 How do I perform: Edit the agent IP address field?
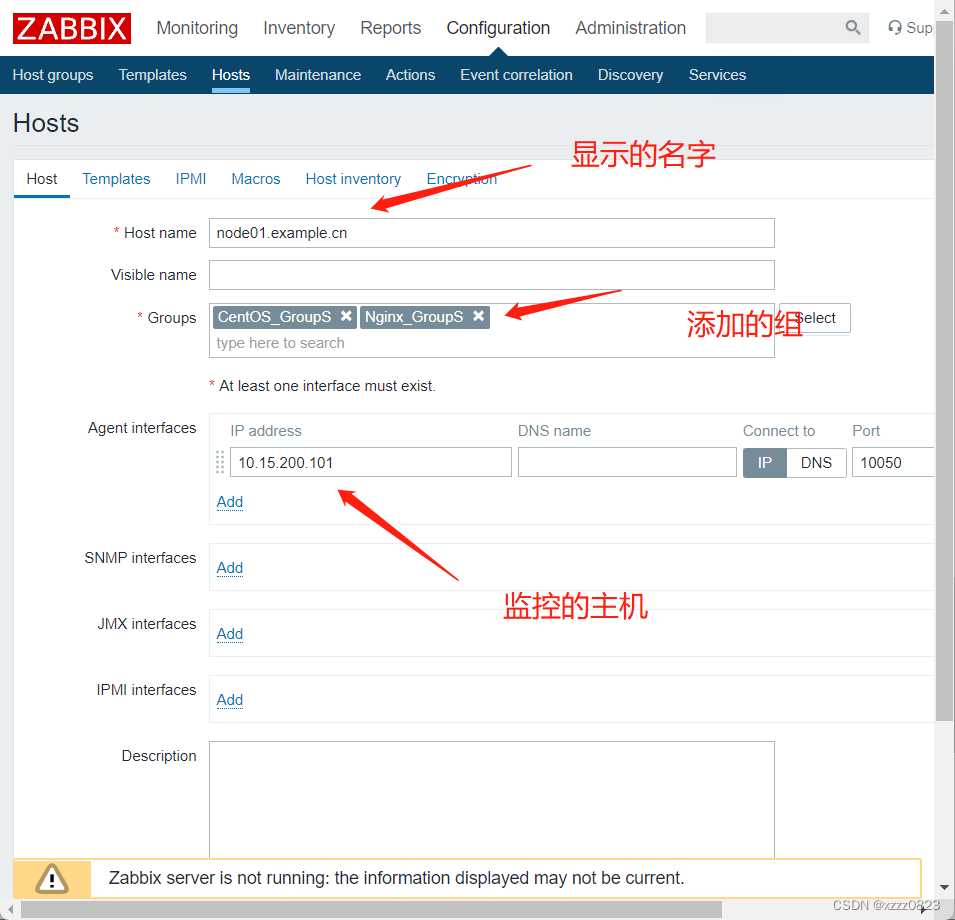pos(370,463)
